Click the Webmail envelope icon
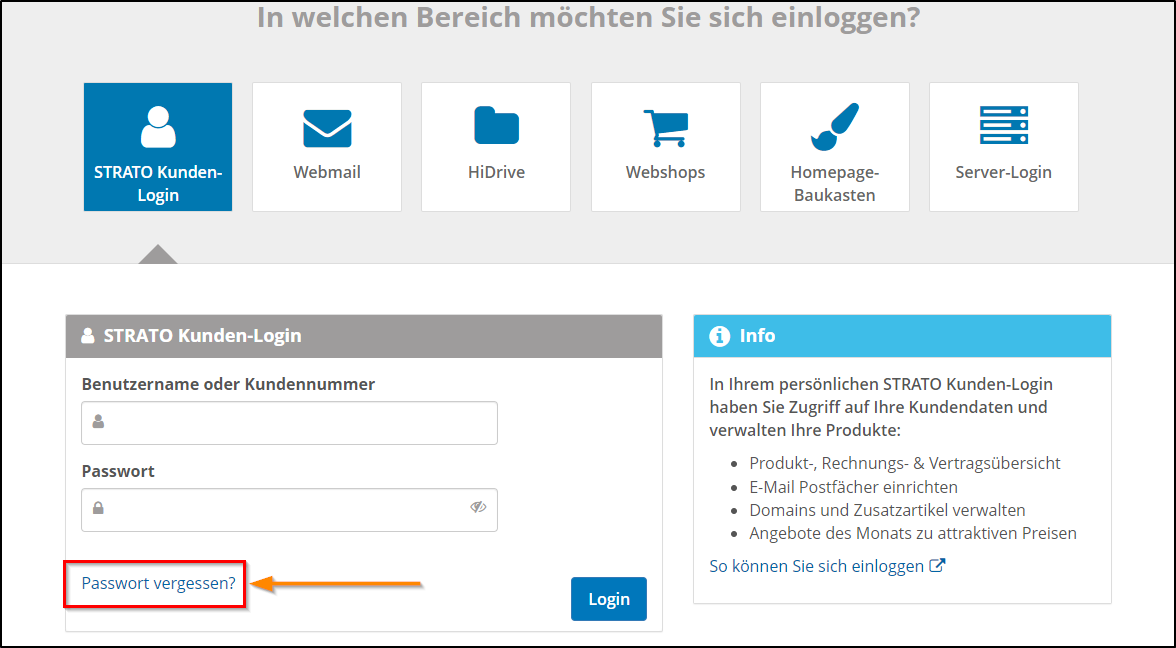This screenshot has width=1176, height=648. (327, 128)
